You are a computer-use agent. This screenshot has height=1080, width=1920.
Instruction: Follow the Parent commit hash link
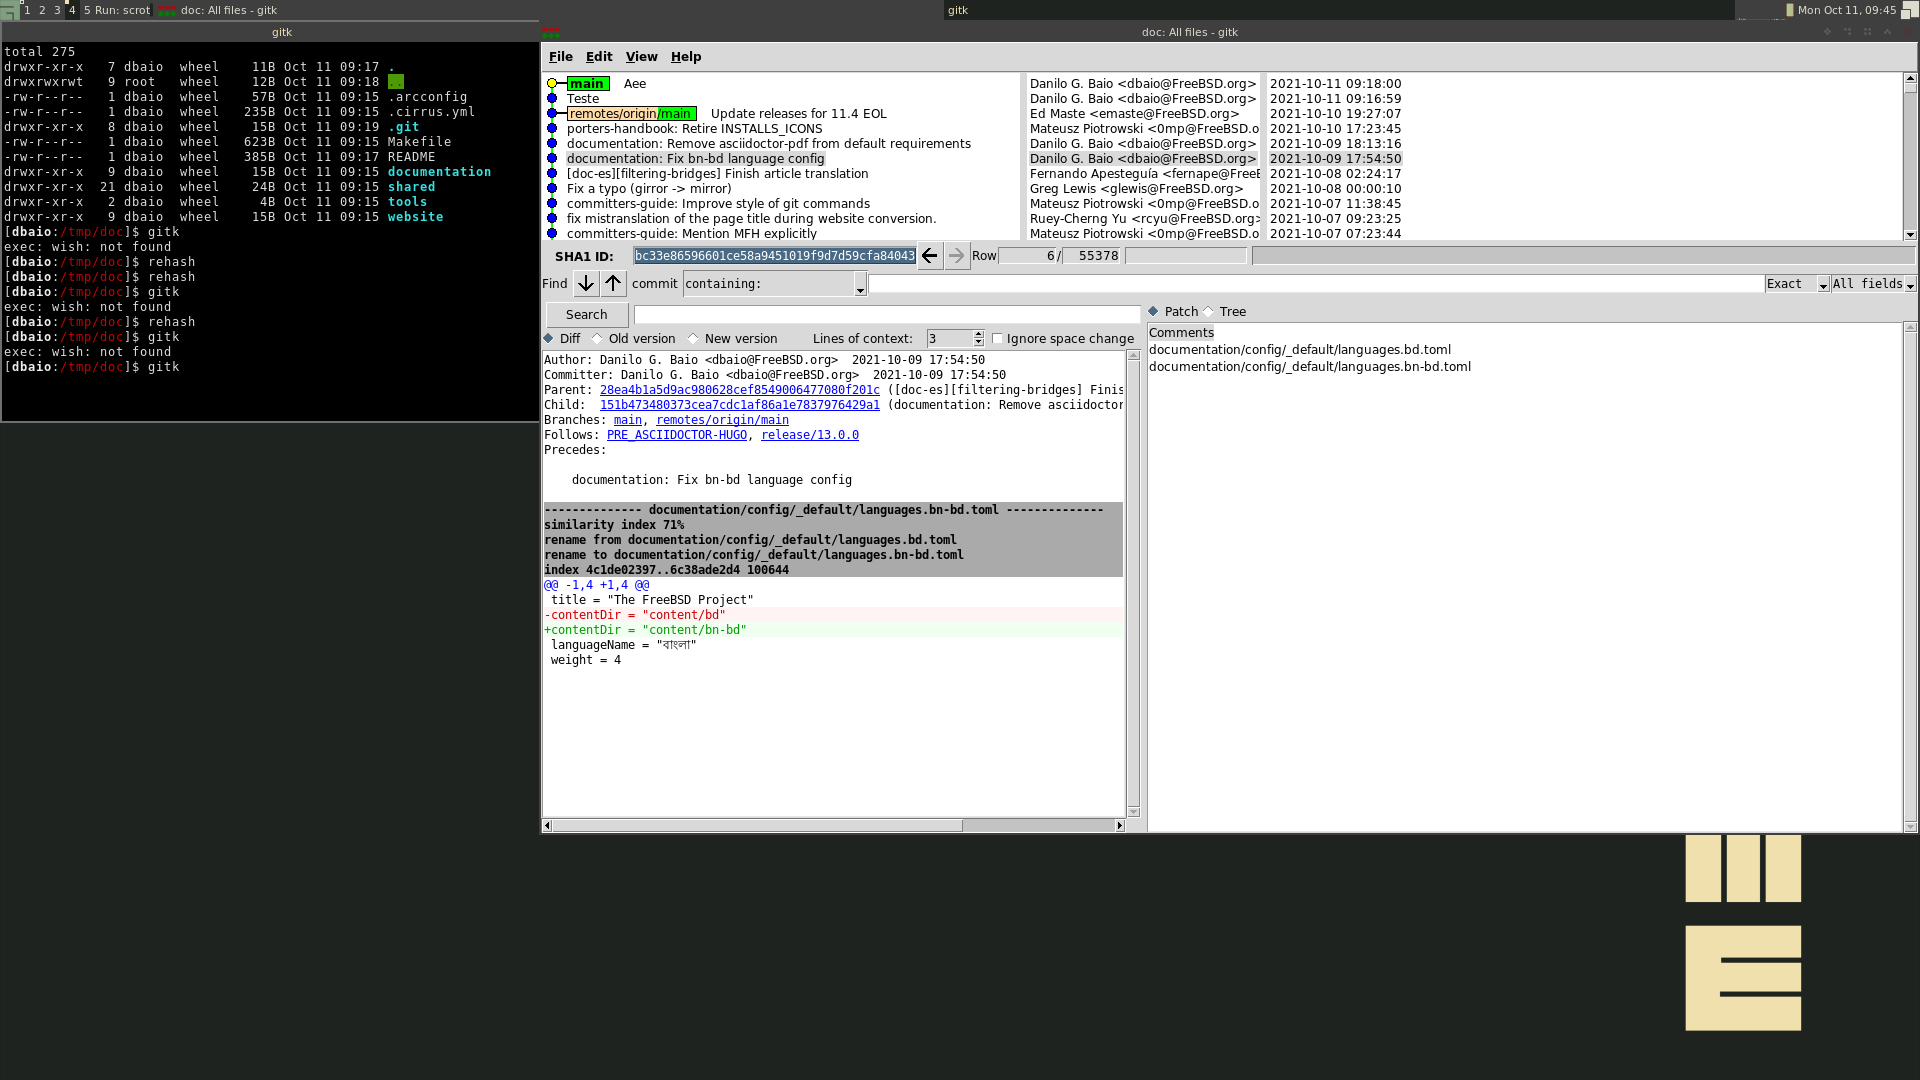[x=739, y=391]
